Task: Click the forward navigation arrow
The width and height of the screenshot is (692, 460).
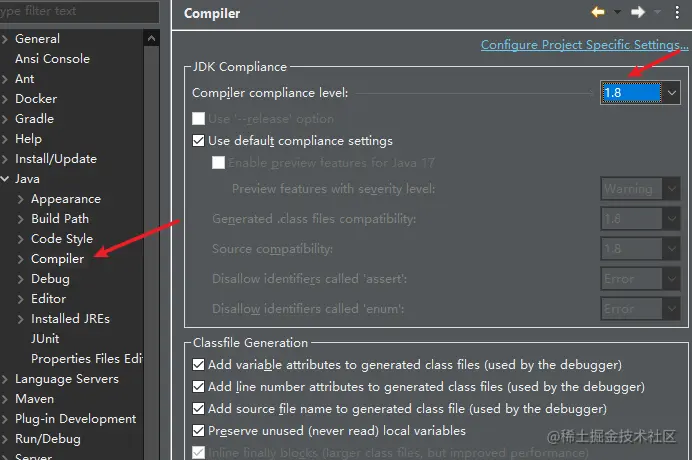Action: 638,12
